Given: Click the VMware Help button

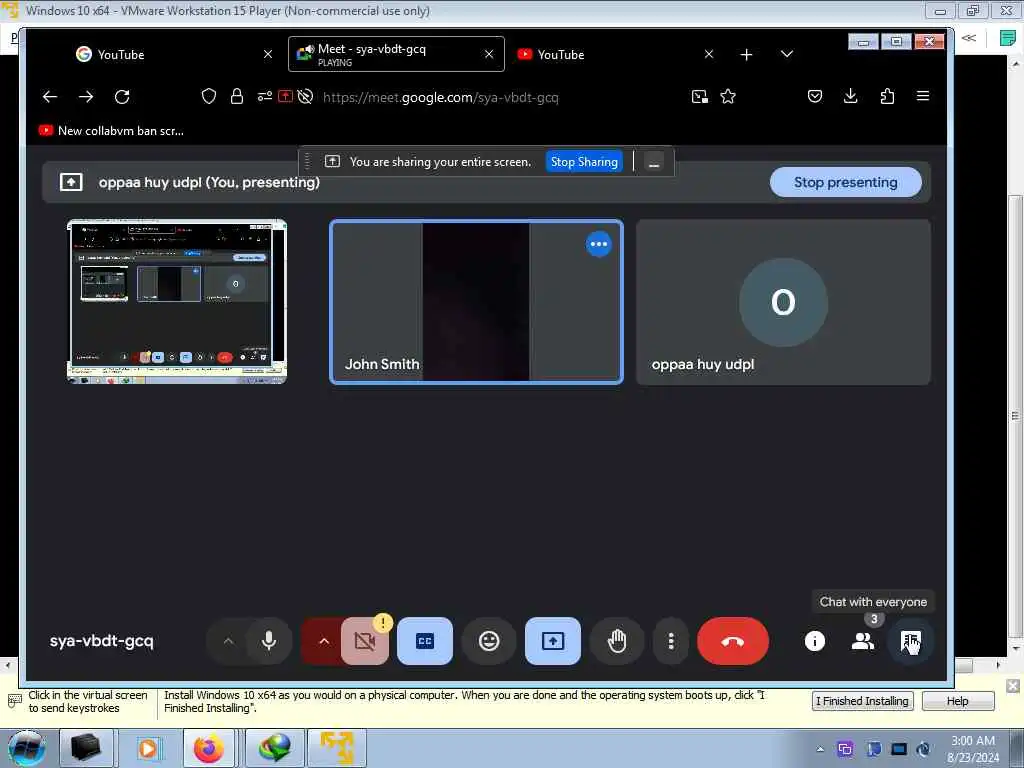Looking at the screenshot, I should (x=957, y=701).
